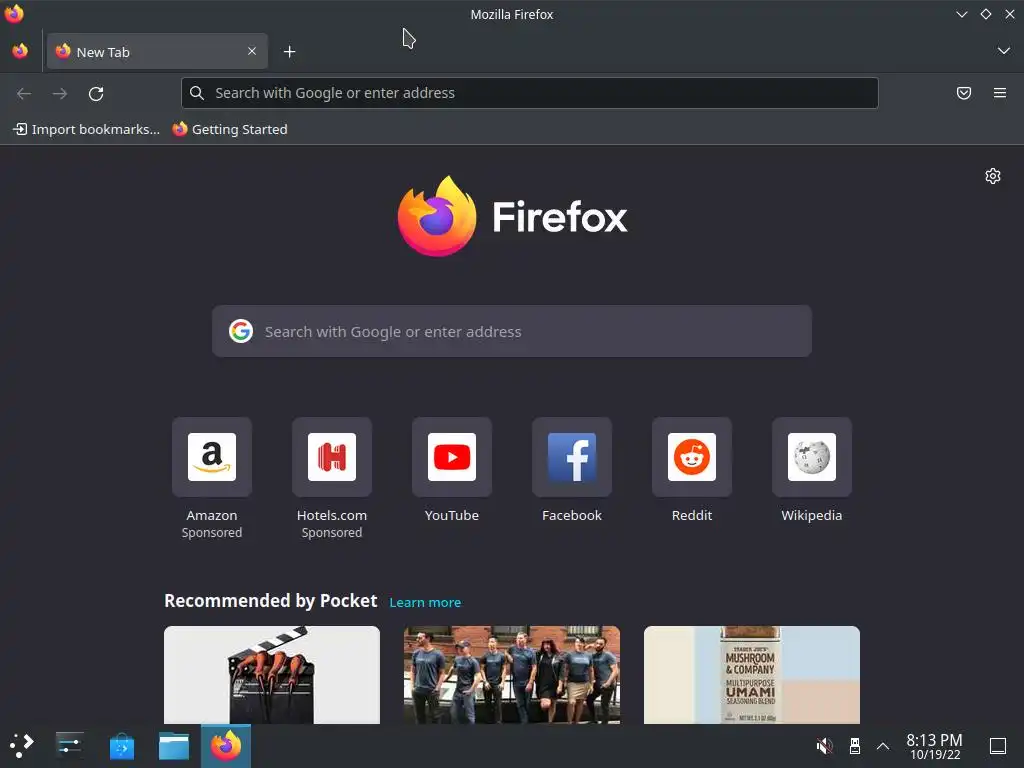Click the search magnifier in address bar
The image size is (1024, 768).
pos(197,93)
